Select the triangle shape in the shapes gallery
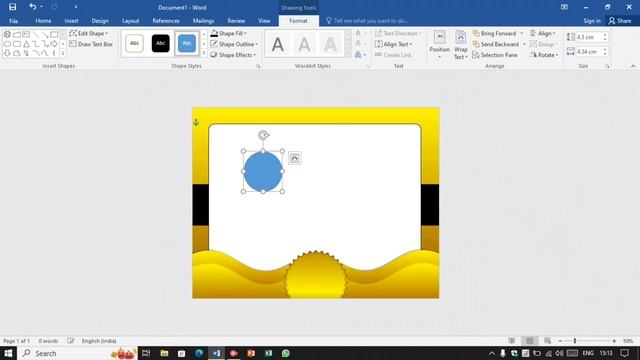 (27, 44)
